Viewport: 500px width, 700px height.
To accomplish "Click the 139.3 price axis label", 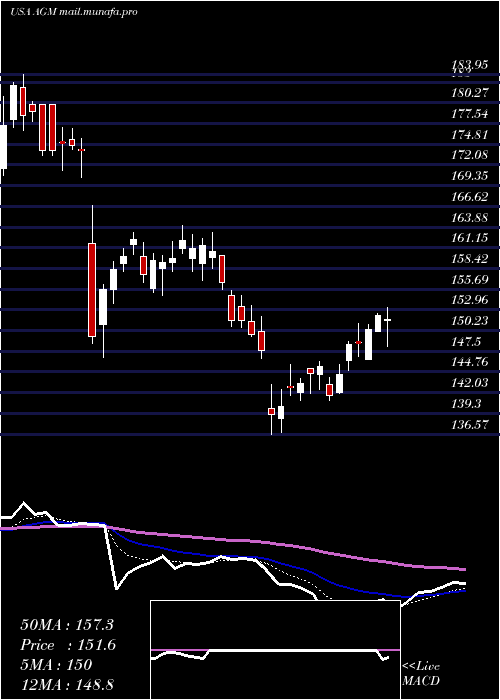I will (x=466, y=404).
